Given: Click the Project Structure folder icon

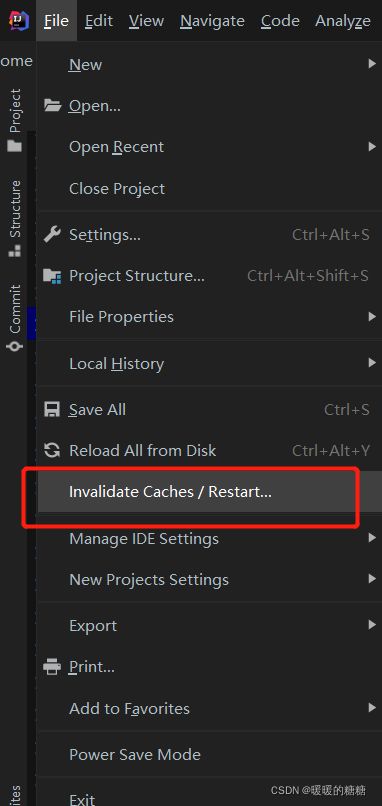Looking at the screenshot, I should pyautogui.click(x=52, y=276).
